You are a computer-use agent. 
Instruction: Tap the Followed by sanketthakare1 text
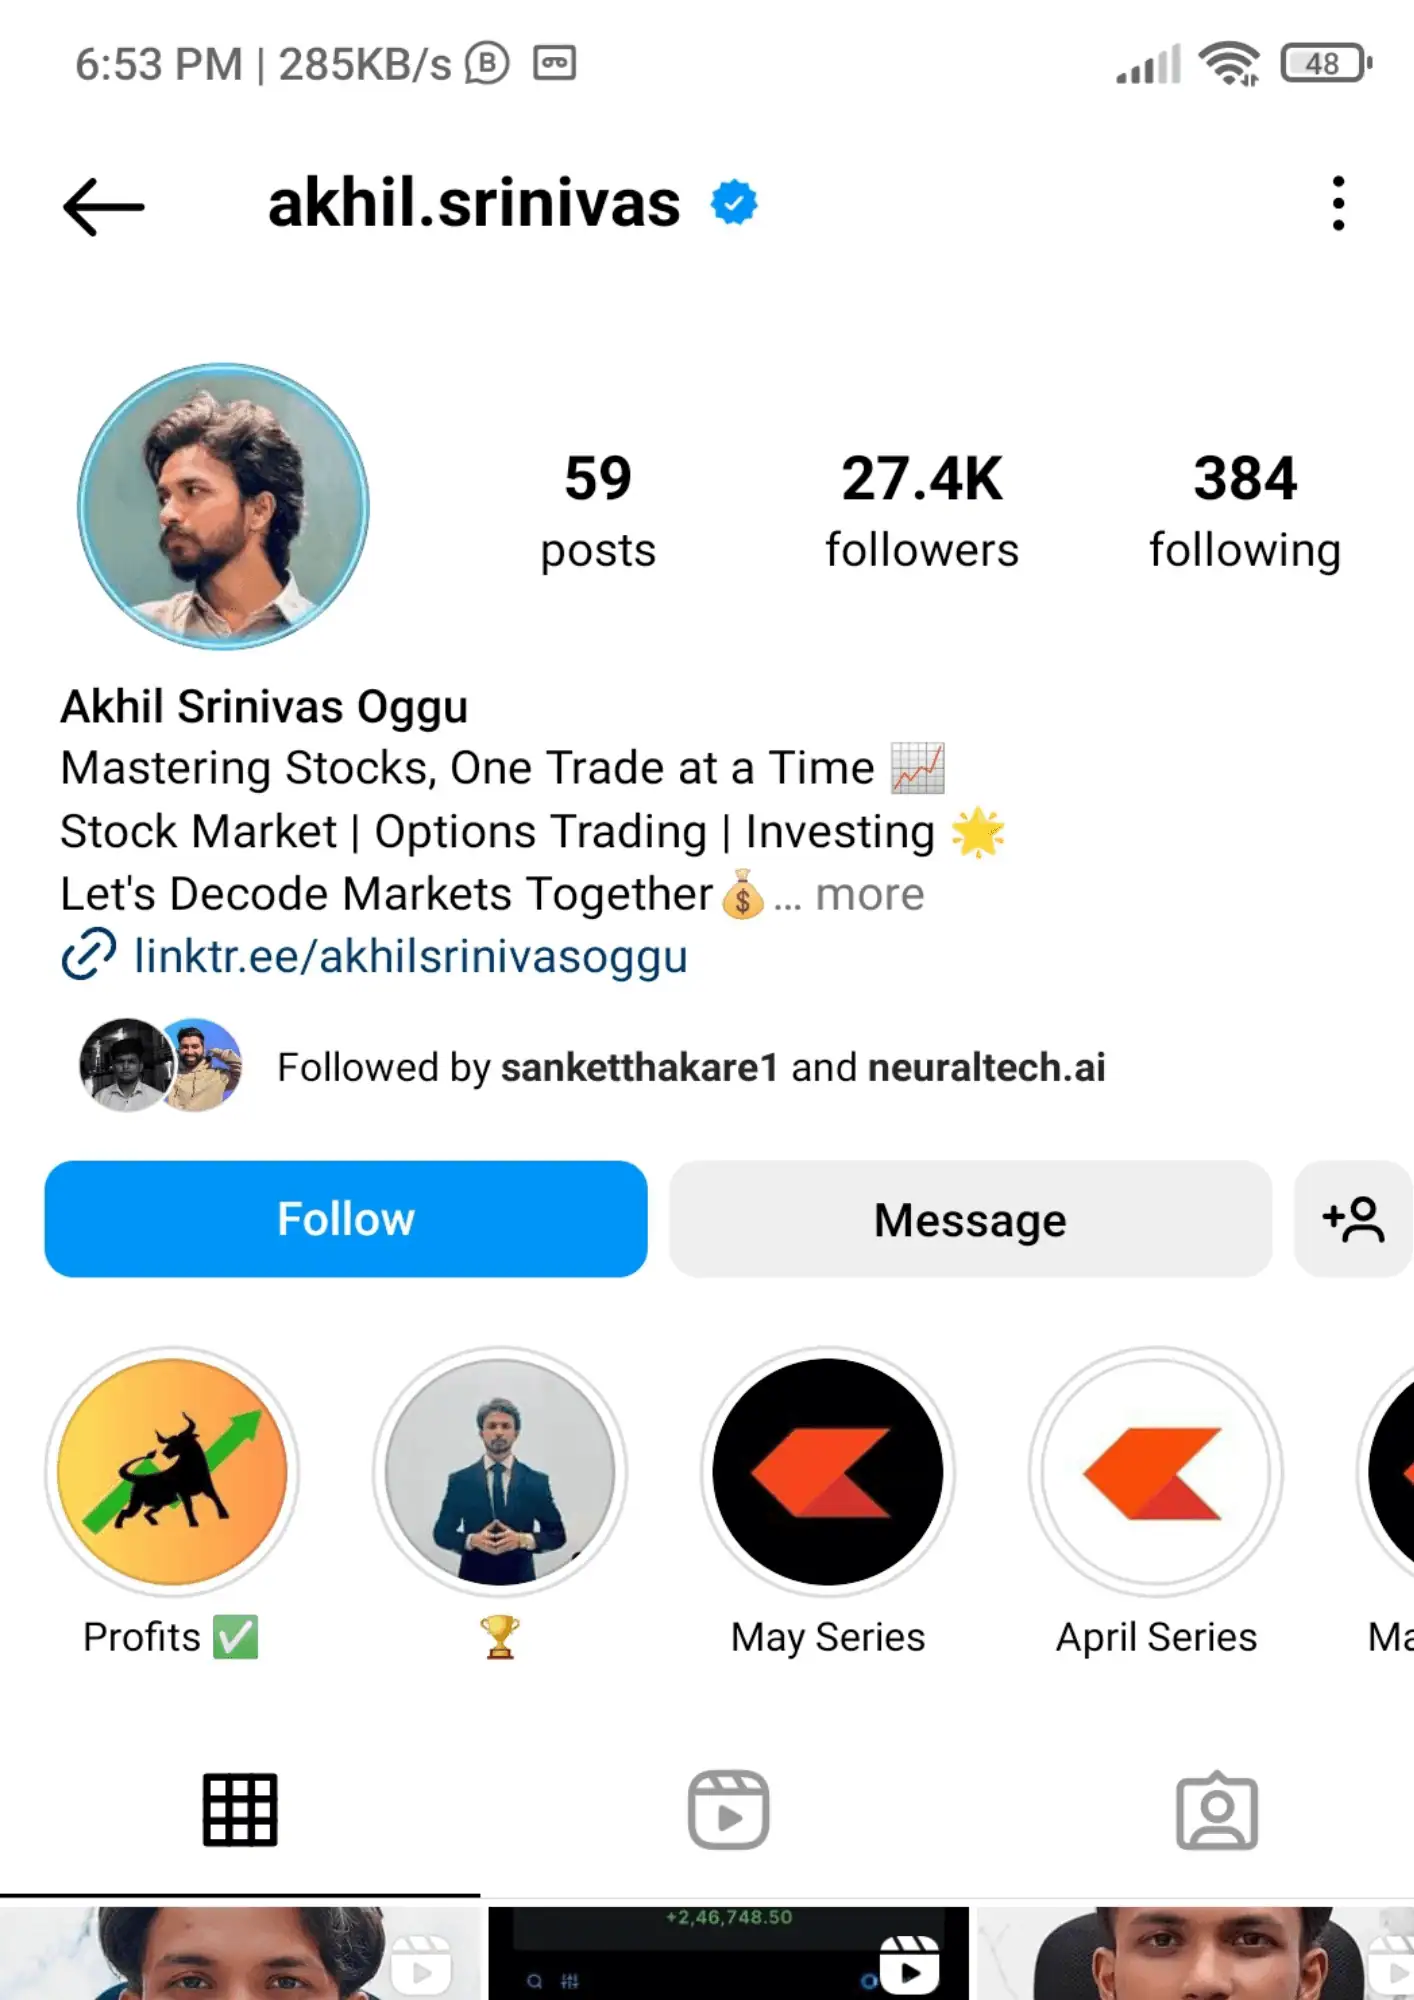(690, 1067)
